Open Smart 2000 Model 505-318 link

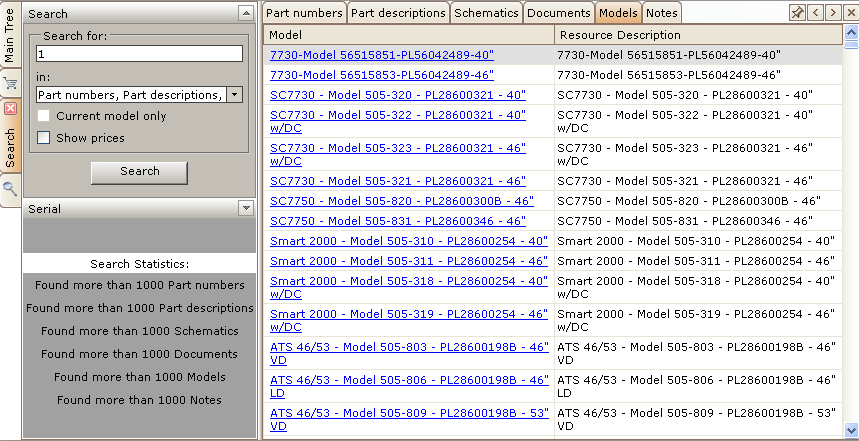pyautogui.click(x=409, y=288)
